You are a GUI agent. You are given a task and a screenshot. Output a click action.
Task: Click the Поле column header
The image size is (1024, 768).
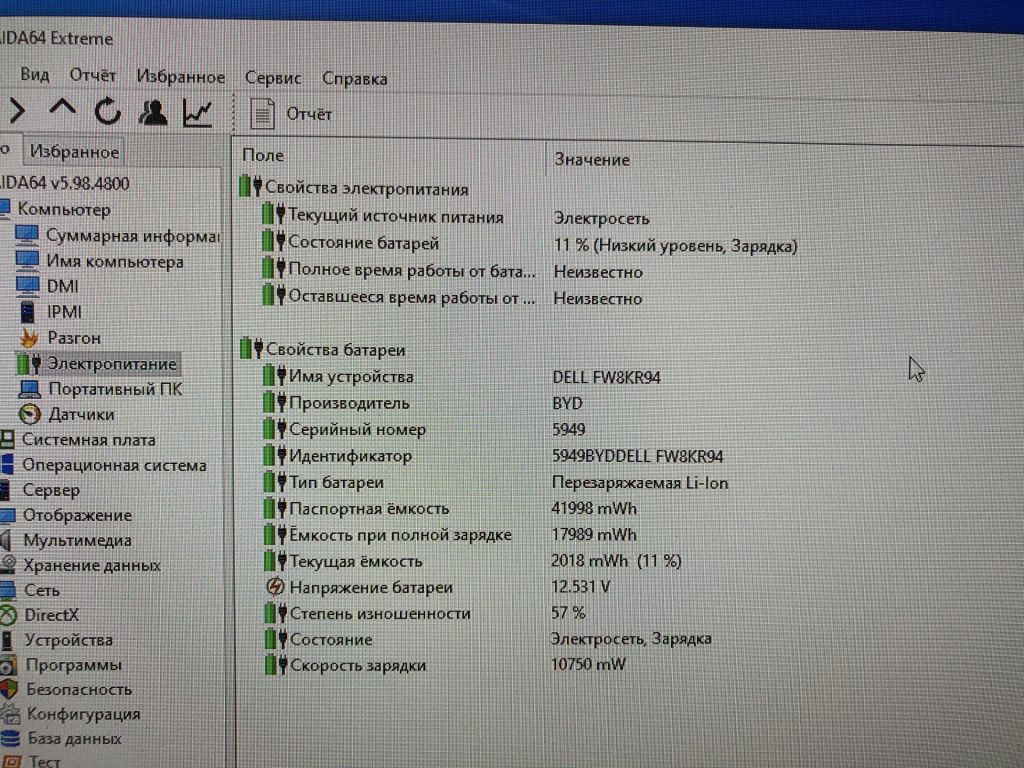click(263, 155)
